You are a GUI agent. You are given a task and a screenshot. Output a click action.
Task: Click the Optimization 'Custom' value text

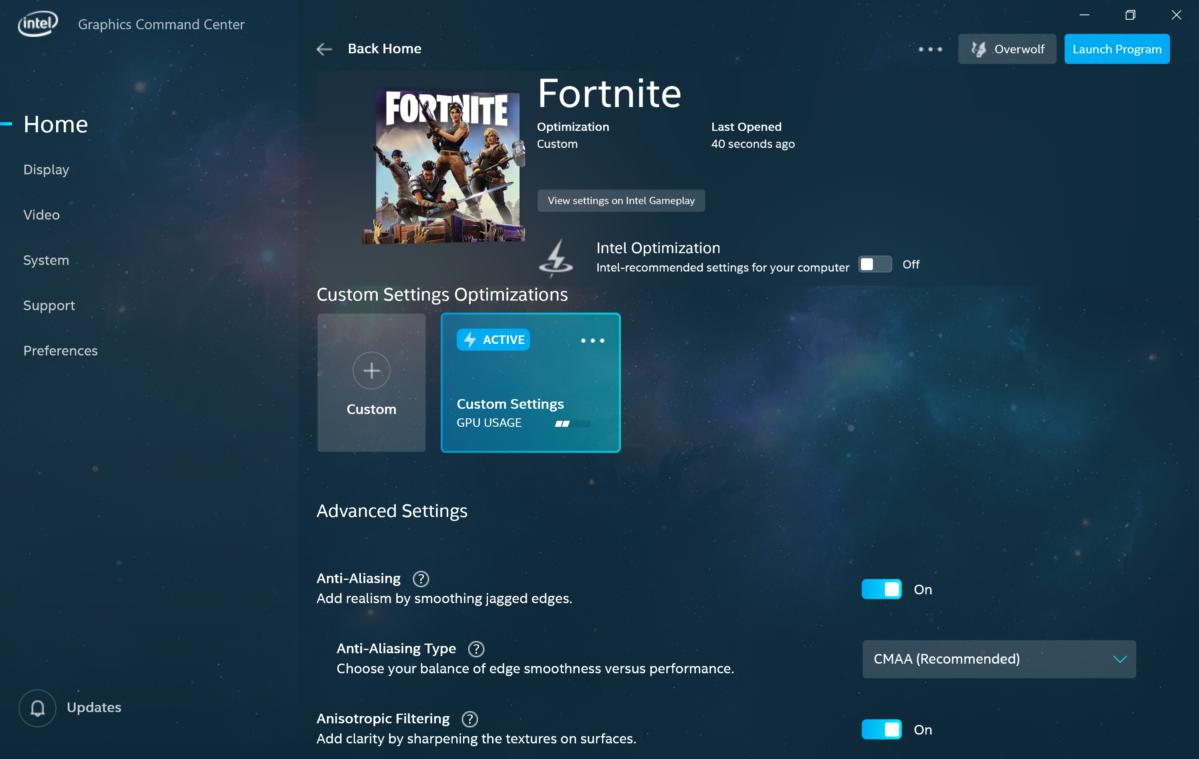point(557,144)
